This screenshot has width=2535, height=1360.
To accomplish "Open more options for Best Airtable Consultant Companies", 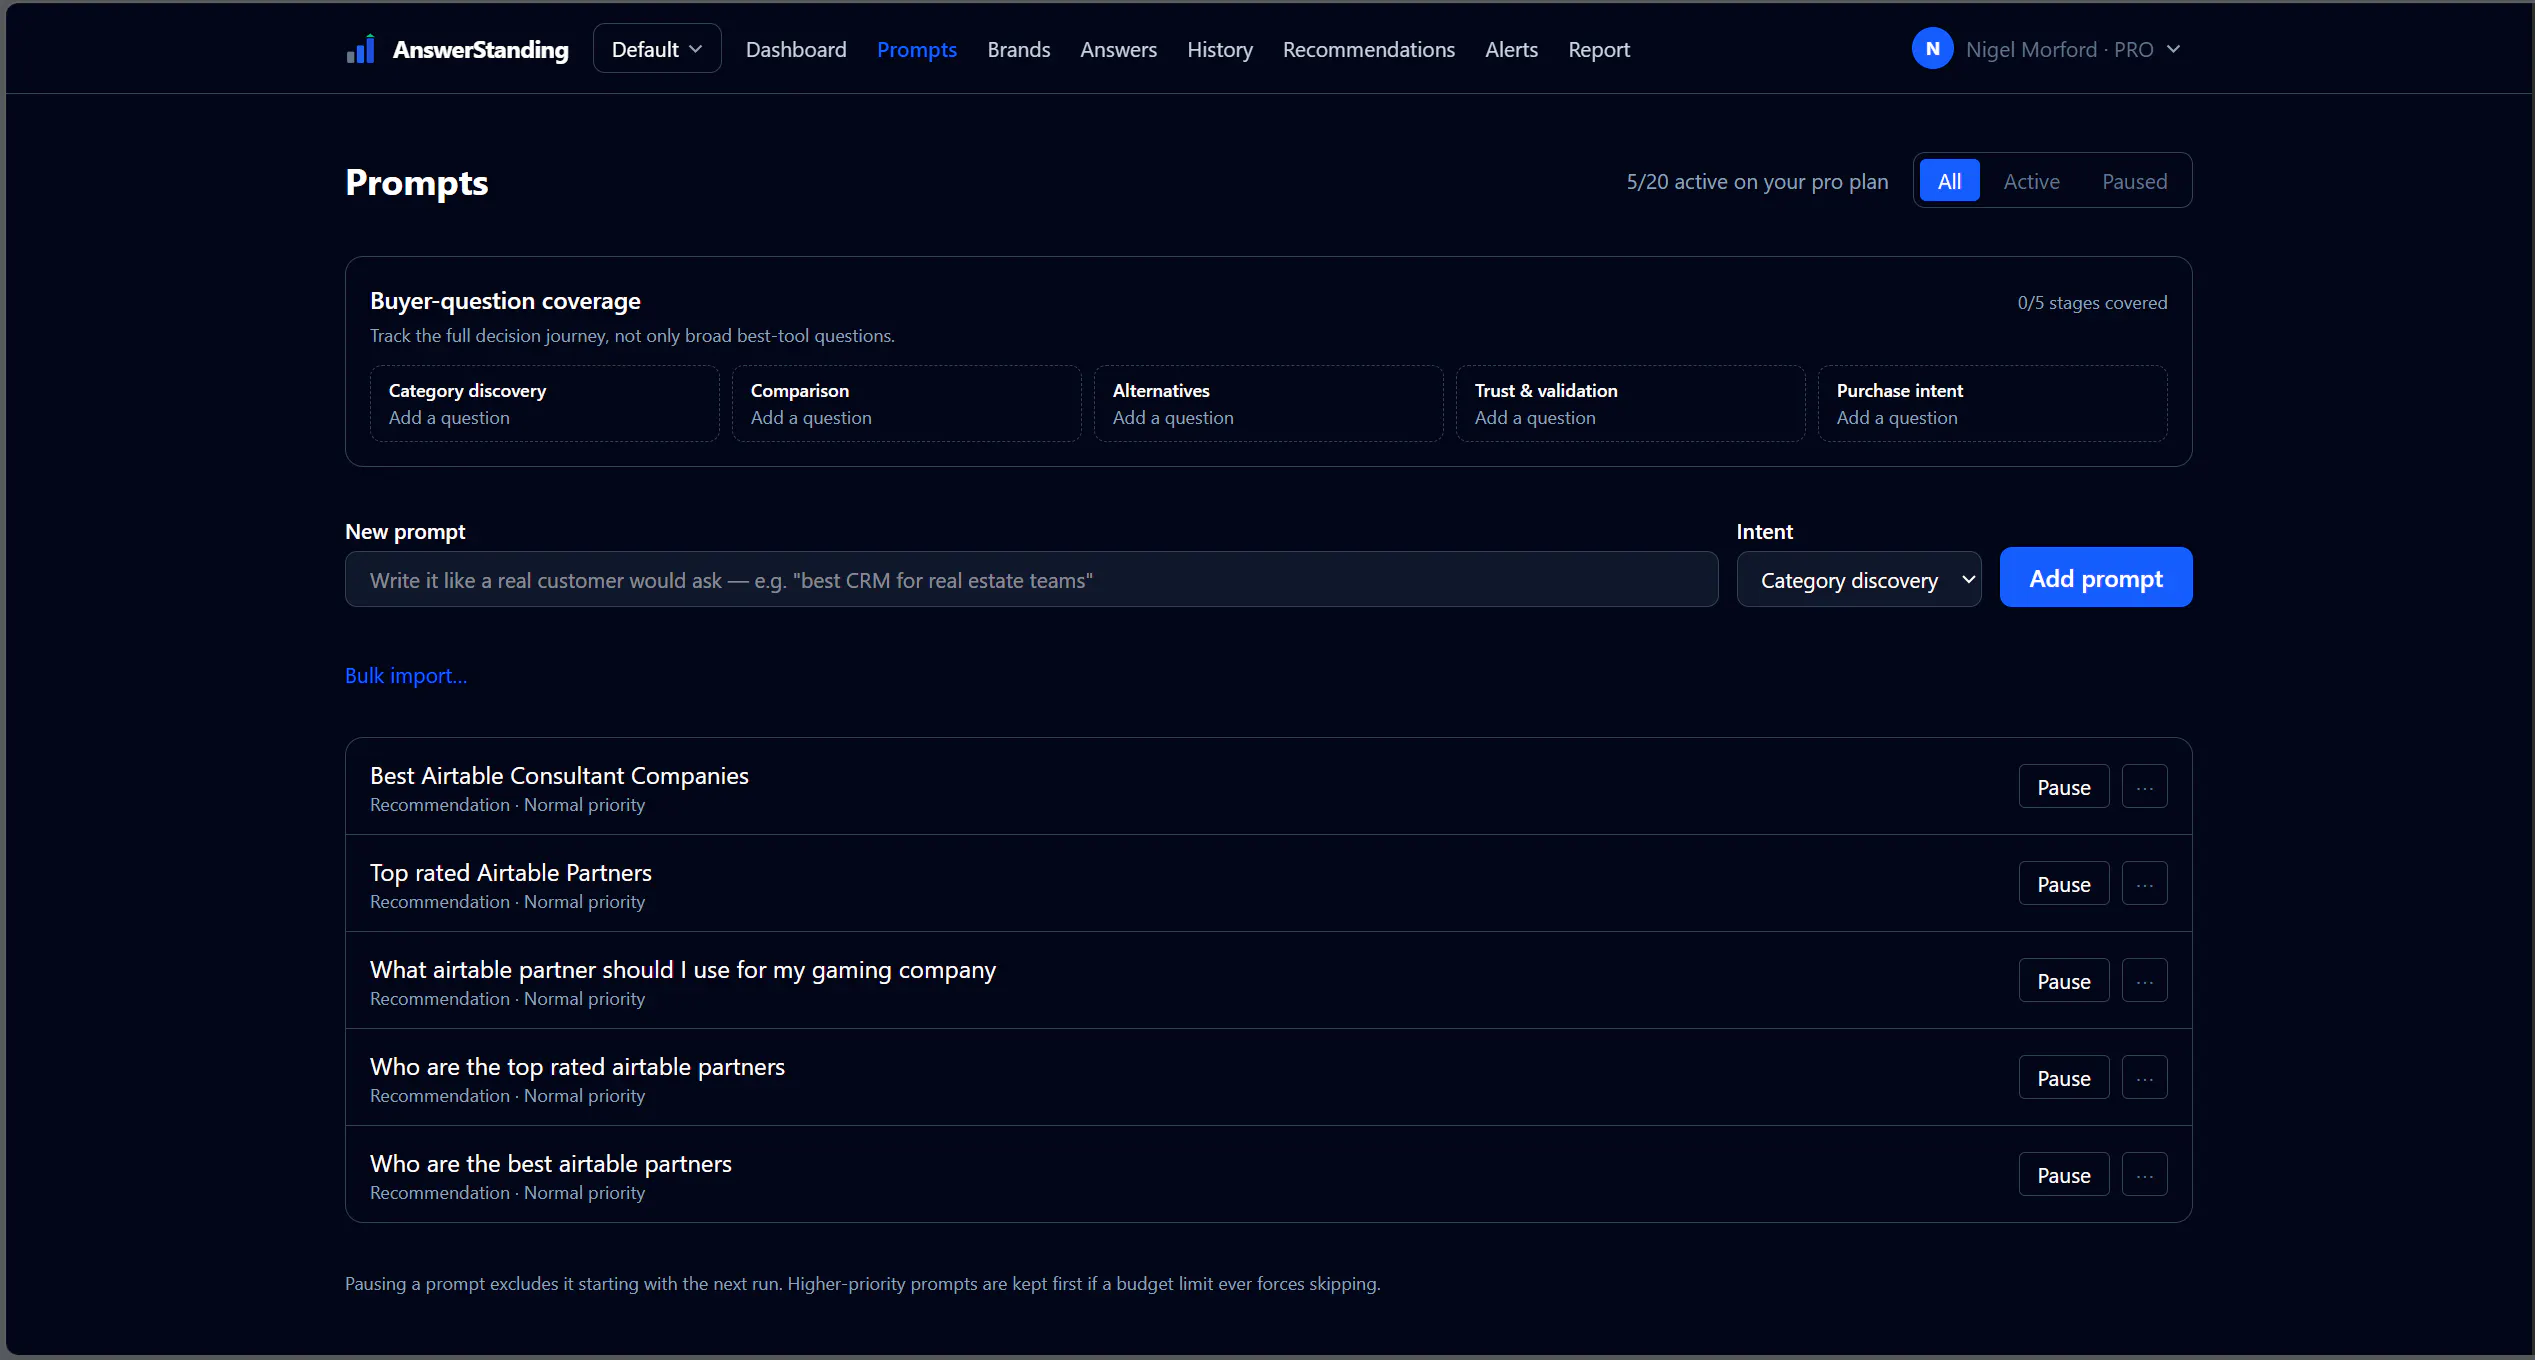I will (2144, 787).
